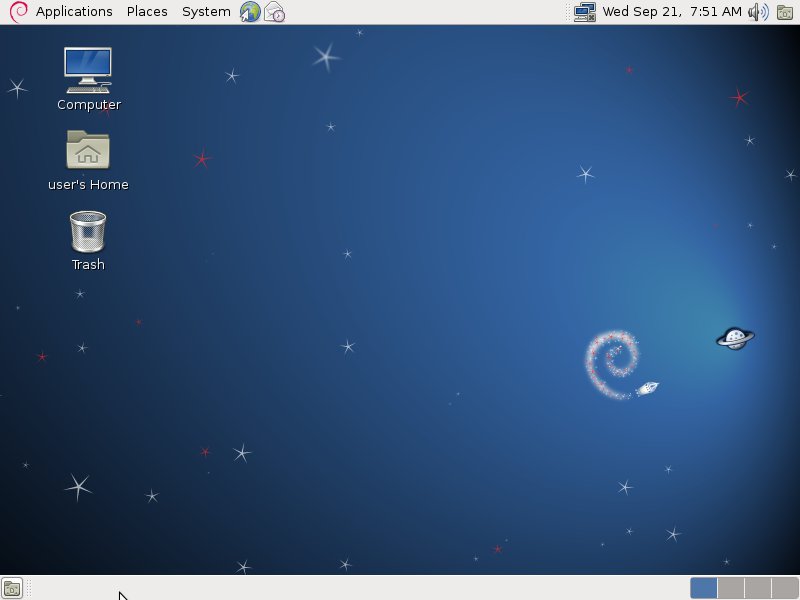
Task: Click the "Computer" label text
Action: click(89, 105)
